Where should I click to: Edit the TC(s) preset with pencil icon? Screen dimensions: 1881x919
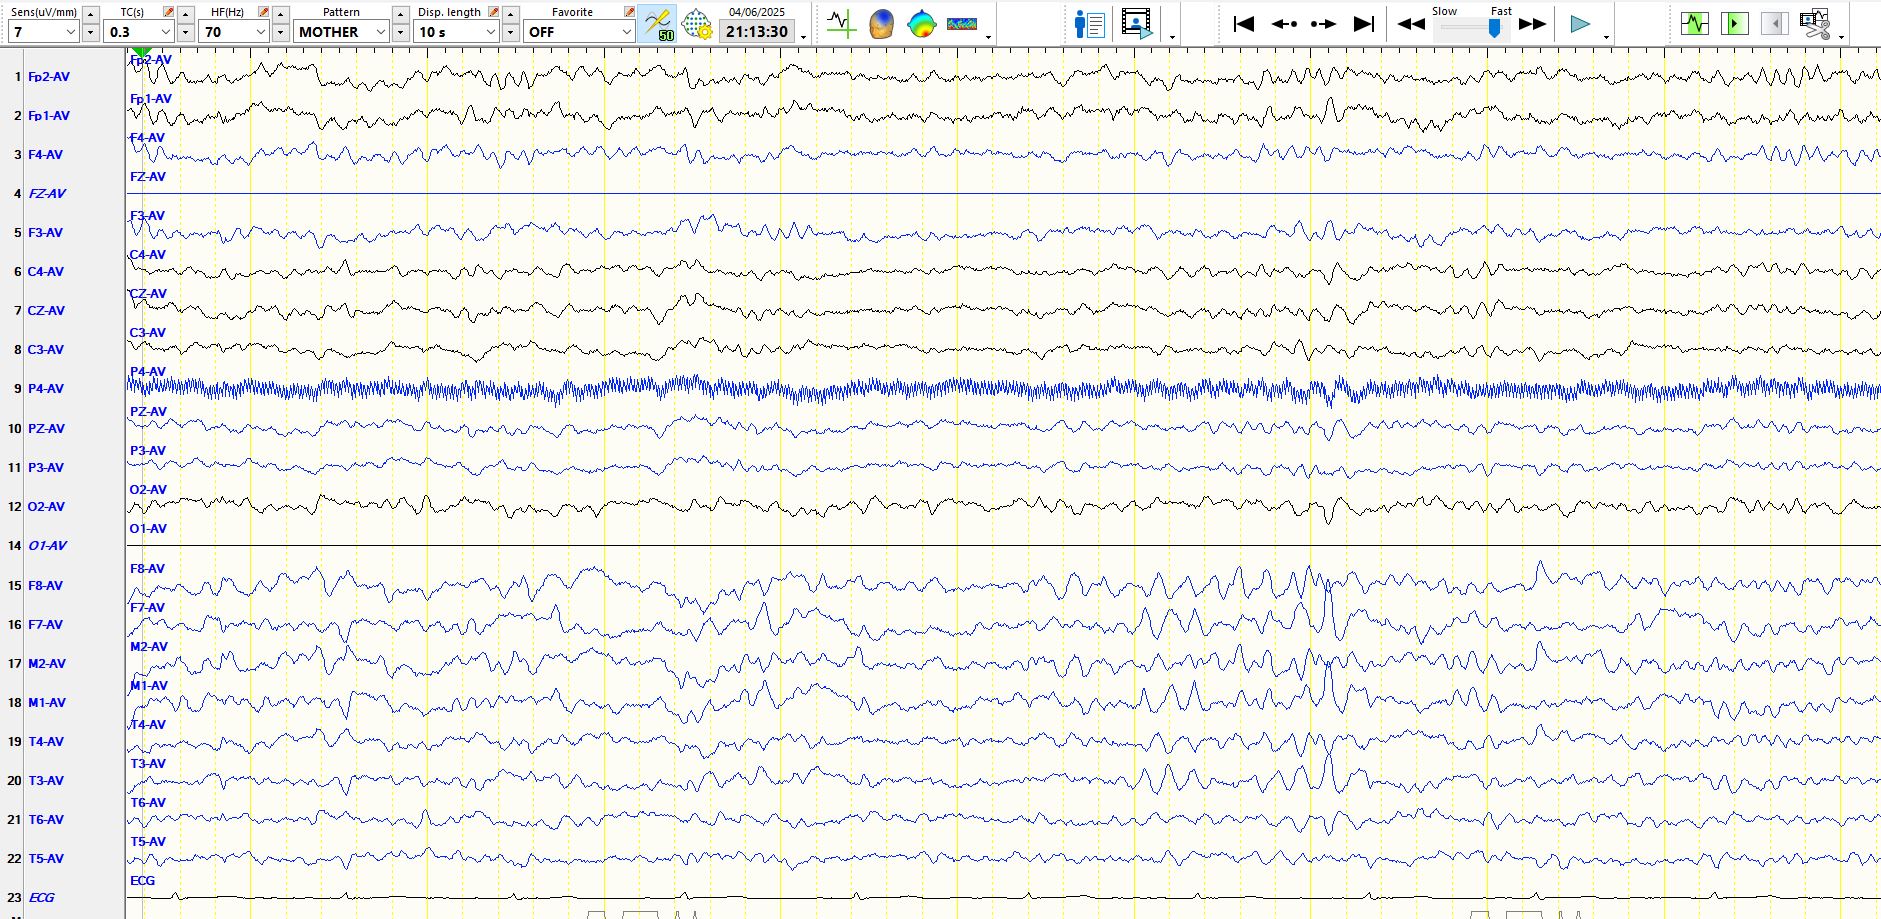pyautogui.click(x=168, y=12)
